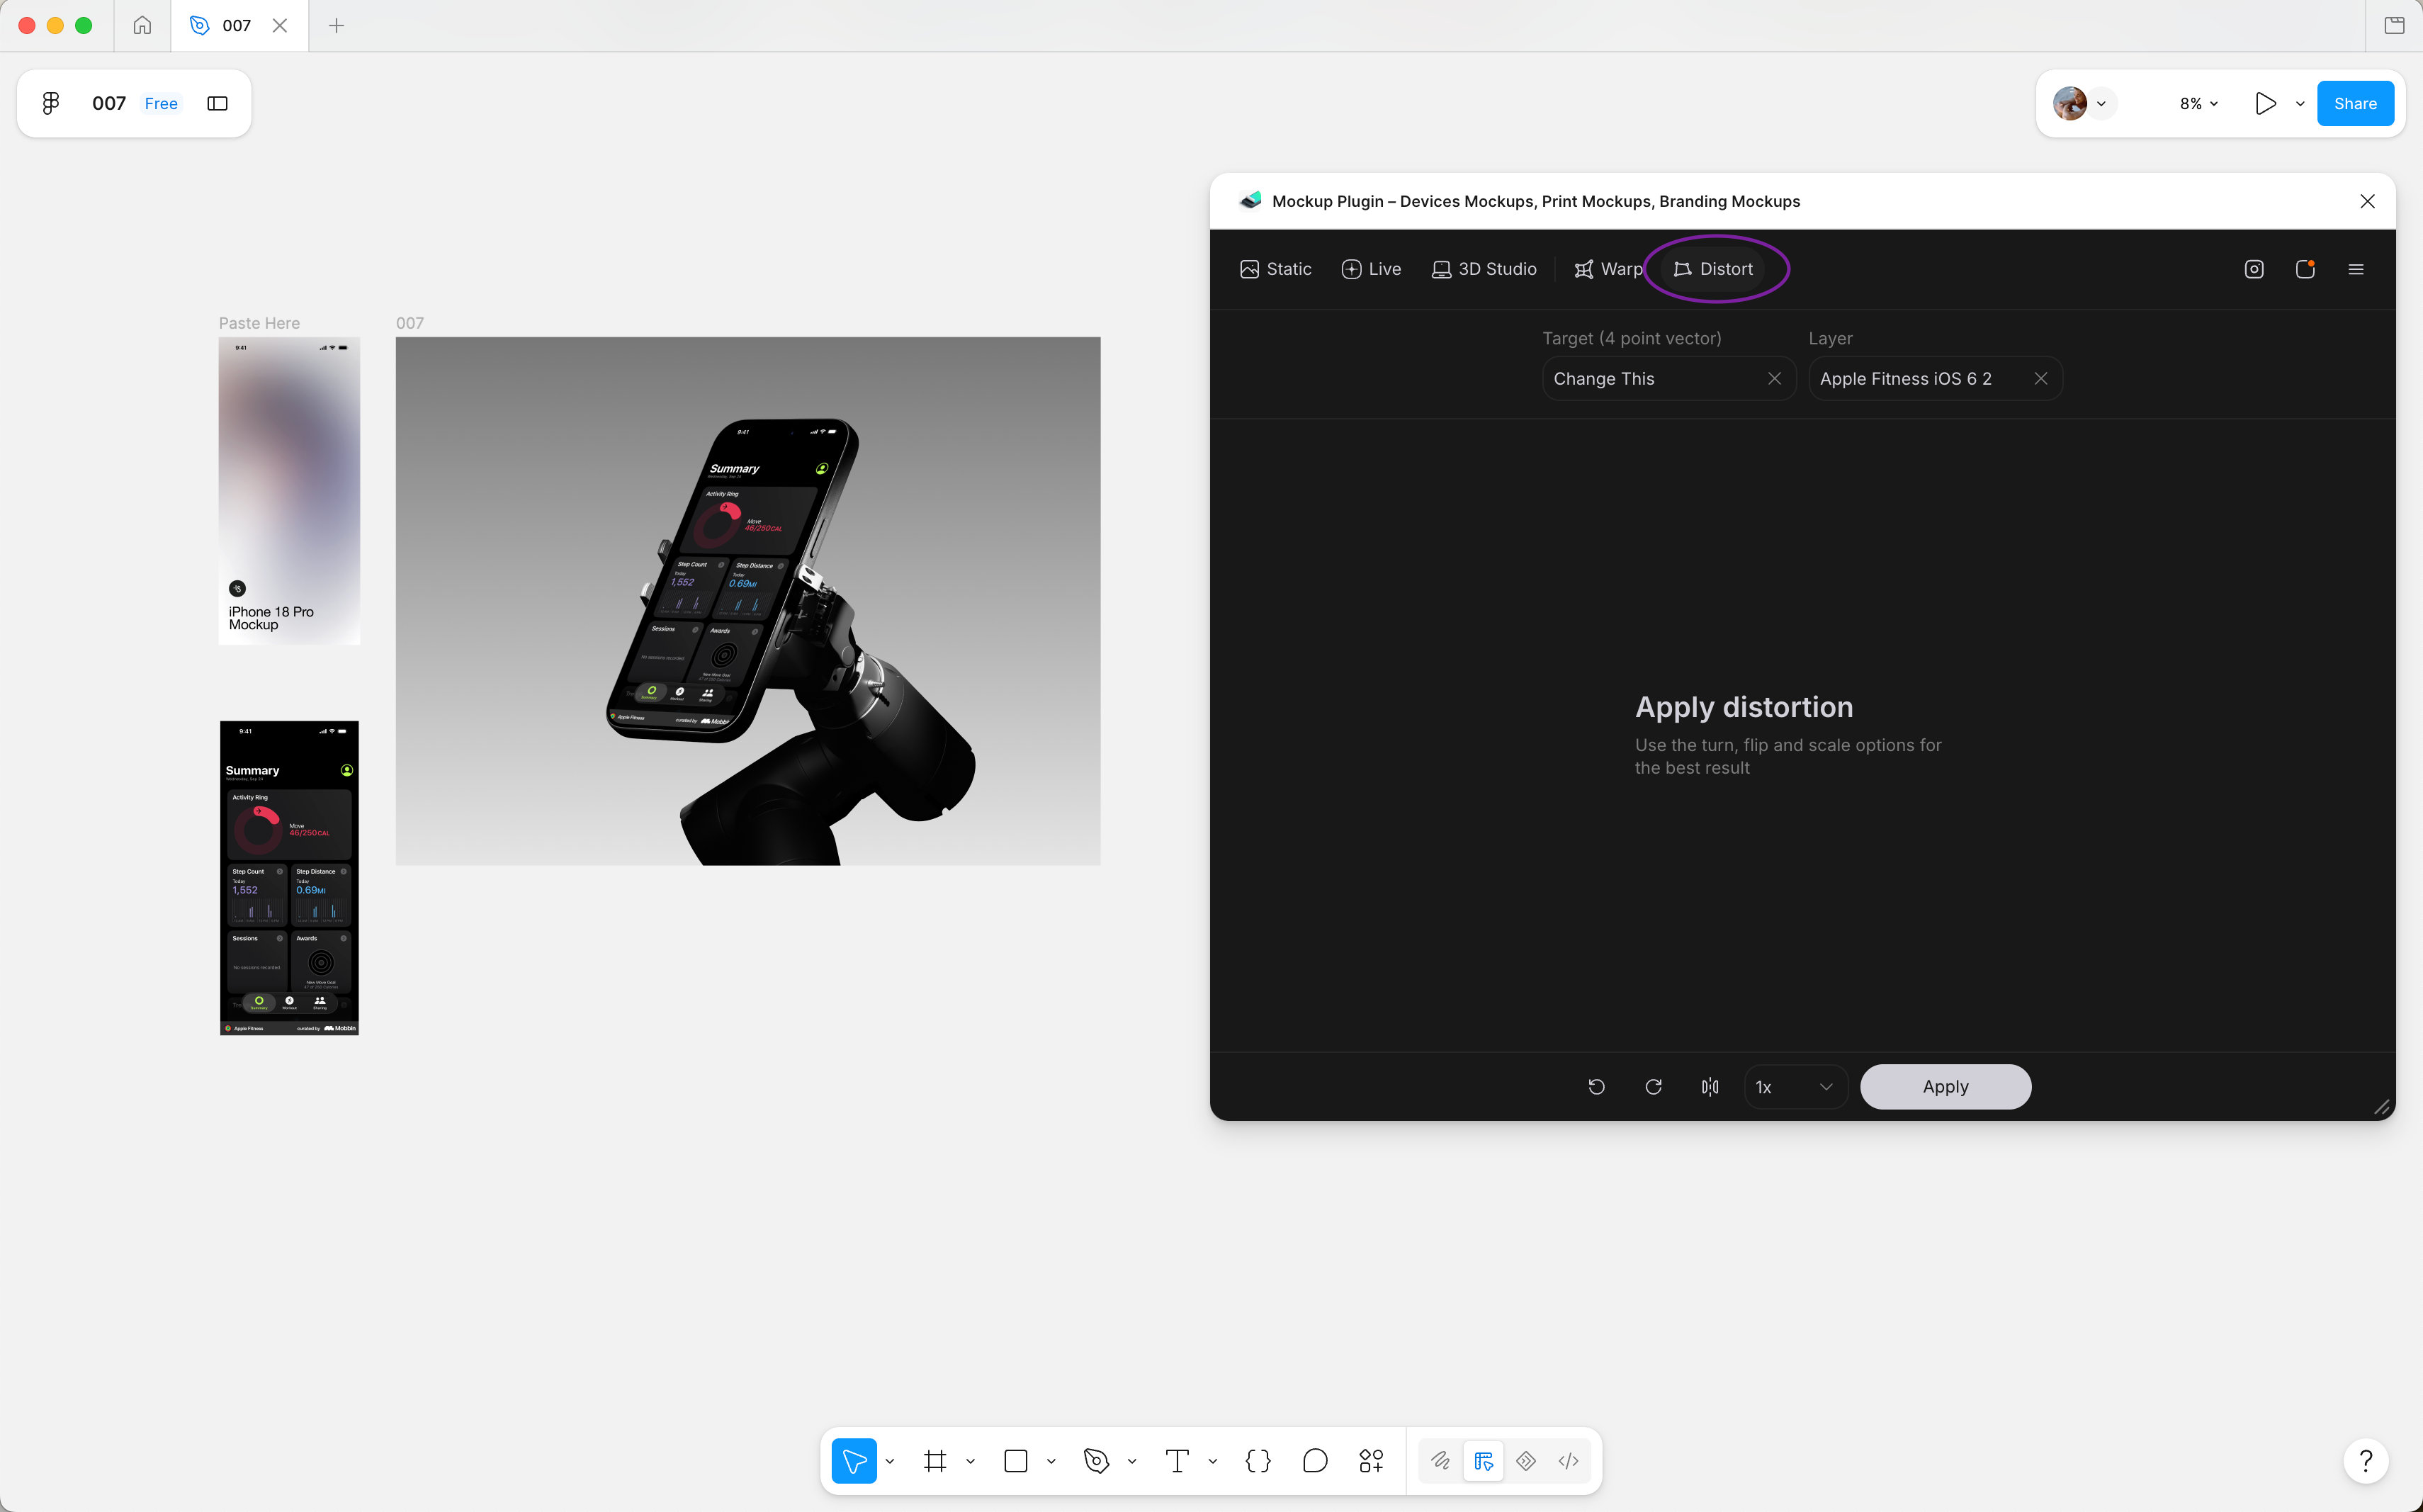Image resolution: width=2423 pixels, height=1512 pixels.
Task: Toggle the sidebar panel icon
Action: coord(217,103)
